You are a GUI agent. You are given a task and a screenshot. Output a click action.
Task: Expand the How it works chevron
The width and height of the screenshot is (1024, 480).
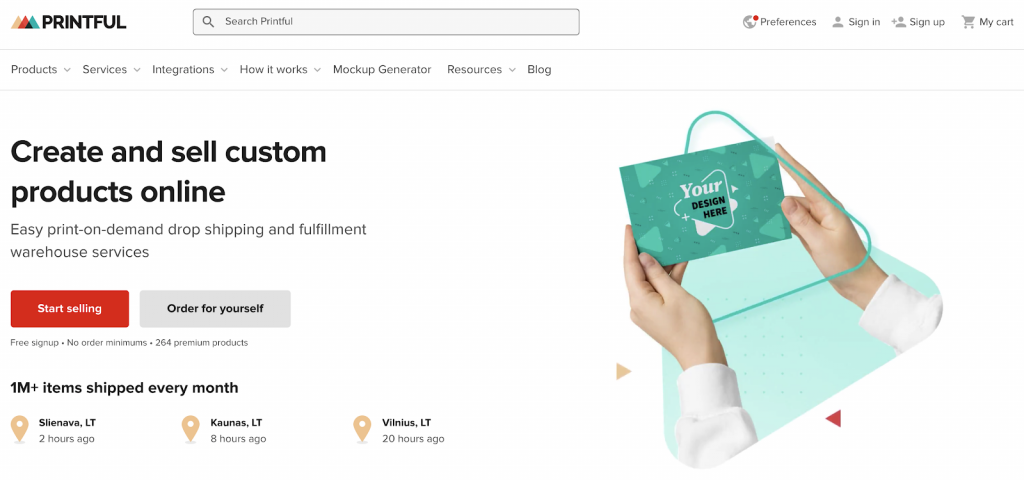tap(317, 70)
